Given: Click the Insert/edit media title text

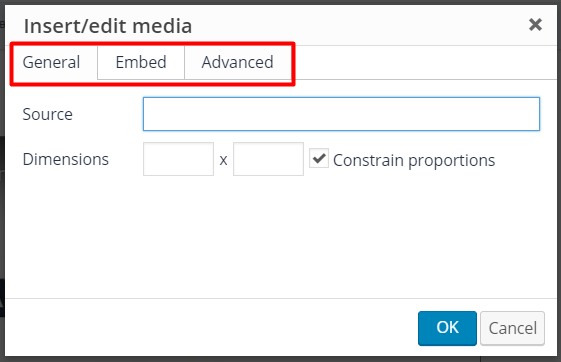Looking at the screenshot, I should [108, 26].
